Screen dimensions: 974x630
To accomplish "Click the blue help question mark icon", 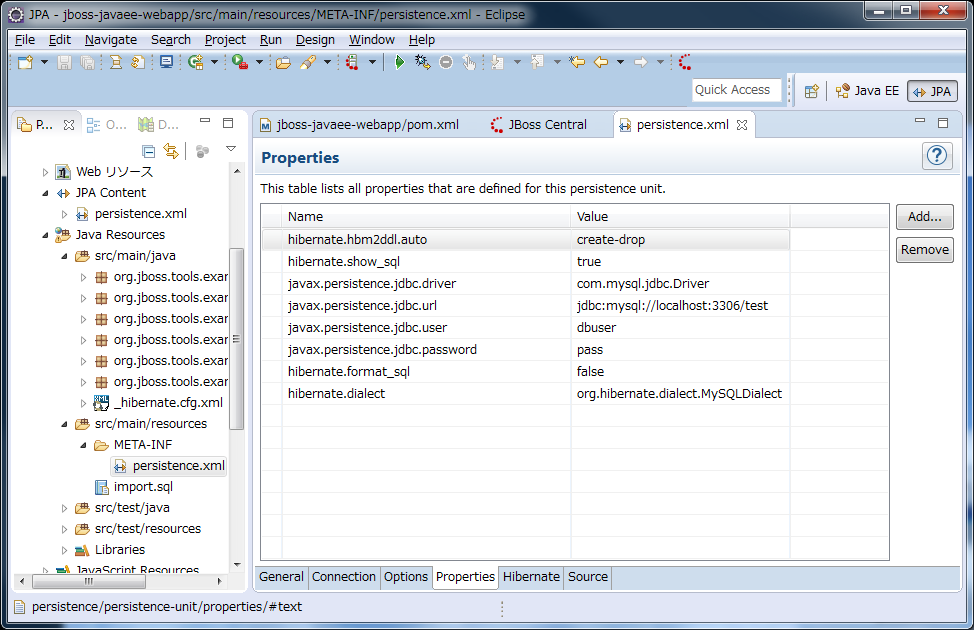I will [937, 155].
